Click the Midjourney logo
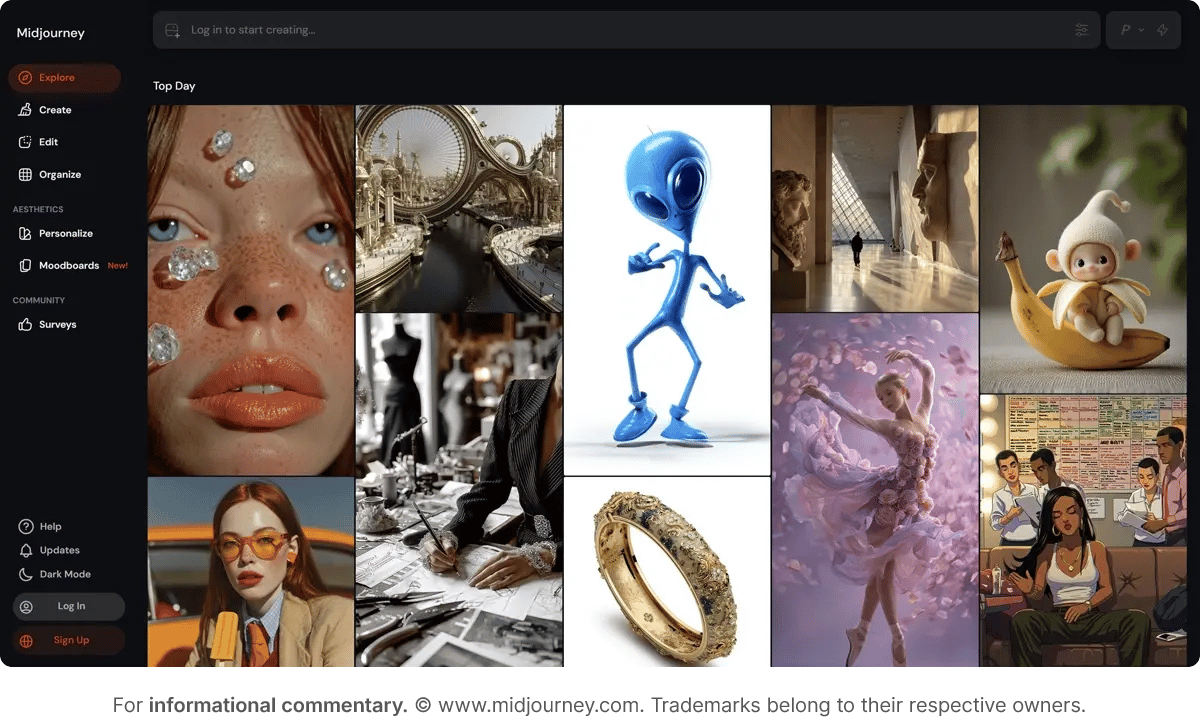The width and height of the screenshot is (1200, 717). [x=50, y=33]
